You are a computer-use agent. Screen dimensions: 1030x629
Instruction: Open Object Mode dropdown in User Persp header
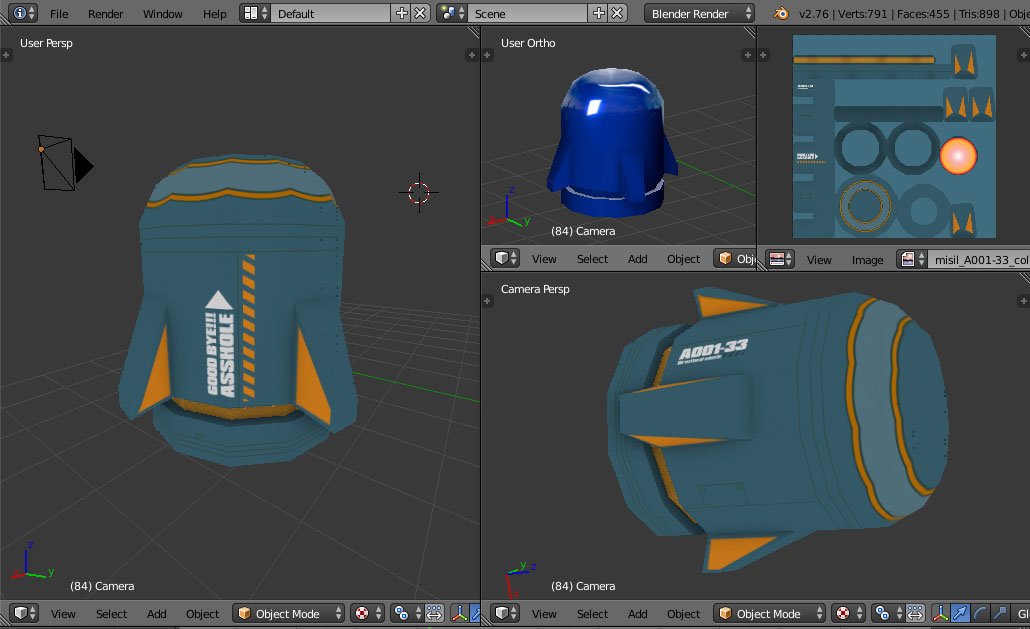(x=288, y=613)
